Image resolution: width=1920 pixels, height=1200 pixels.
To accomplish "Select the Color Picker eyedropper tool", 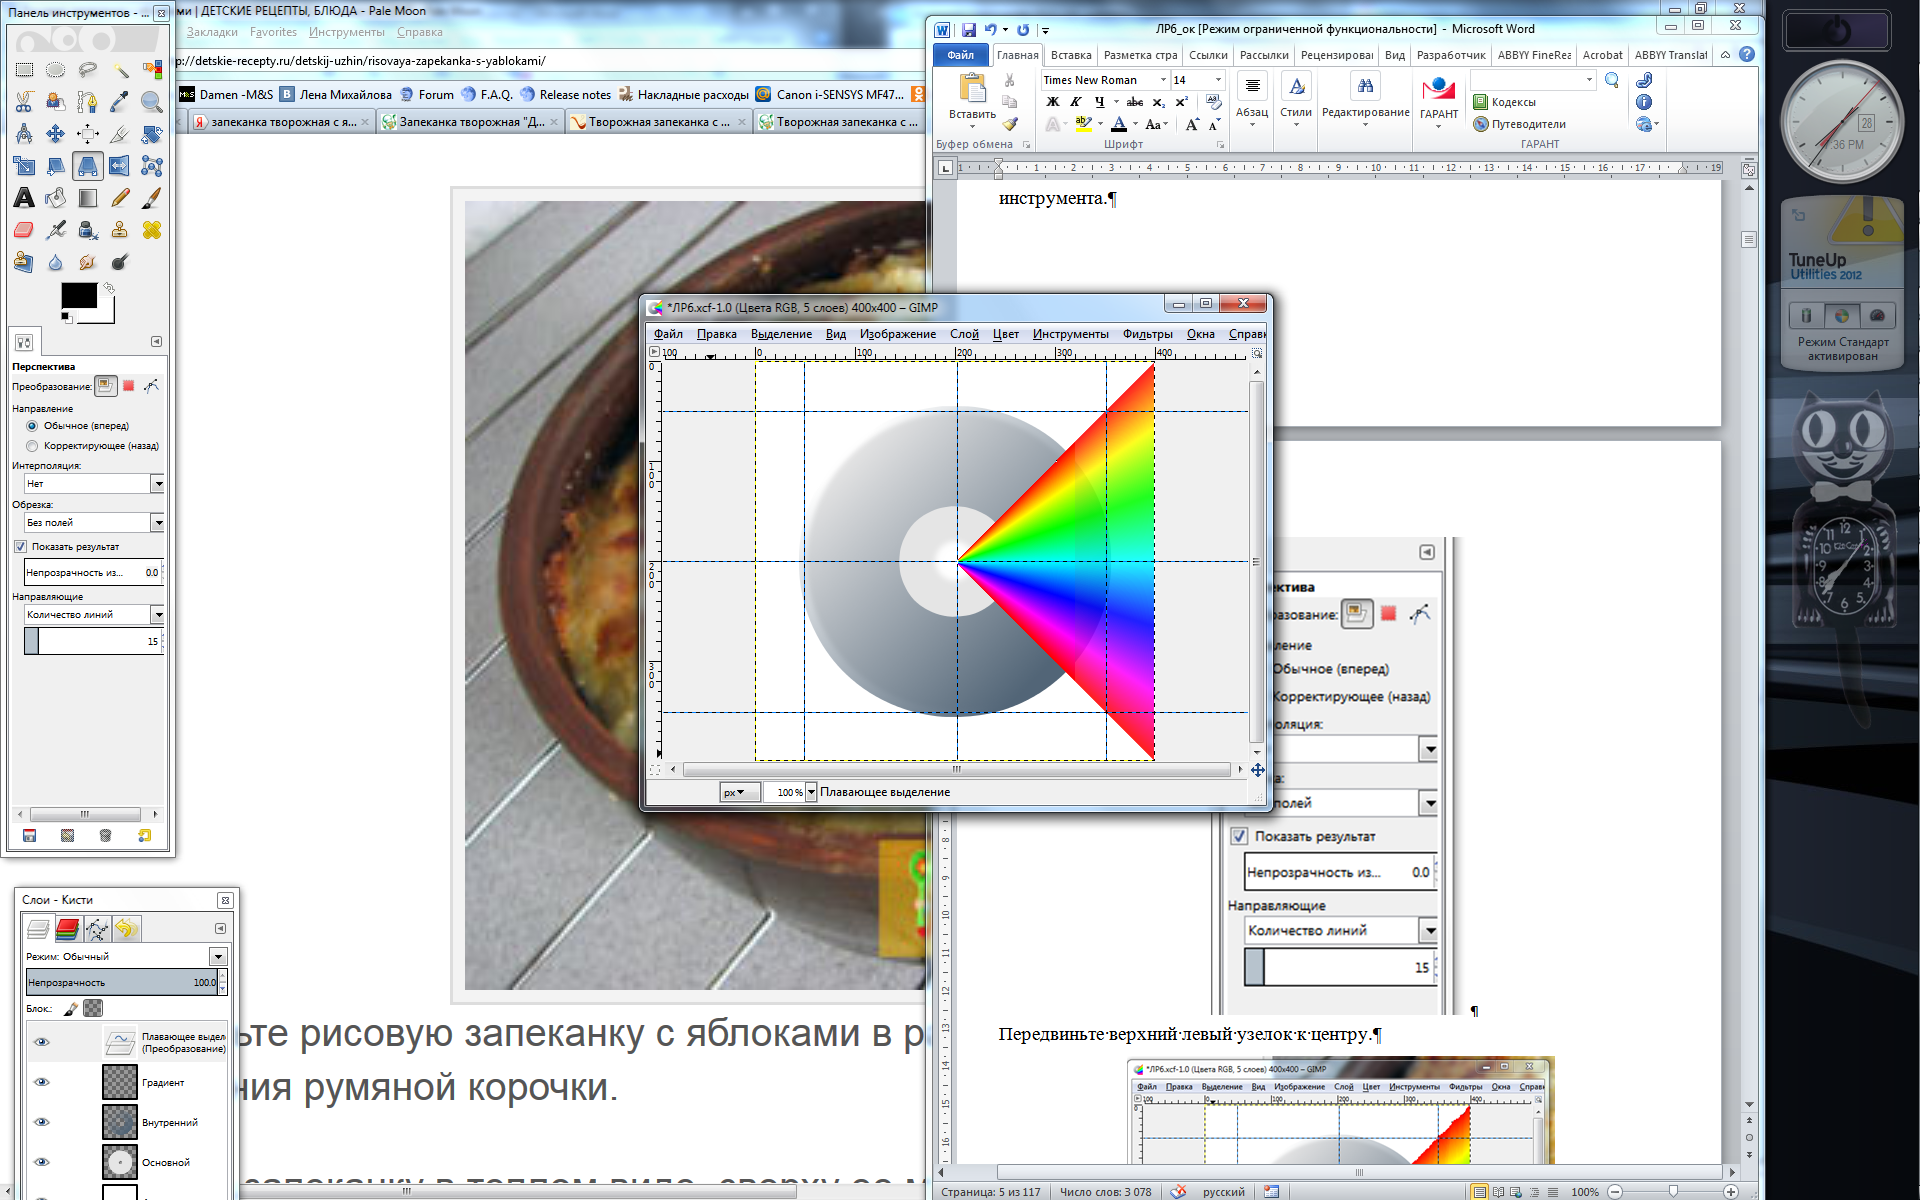I will (x=120, y=102).
